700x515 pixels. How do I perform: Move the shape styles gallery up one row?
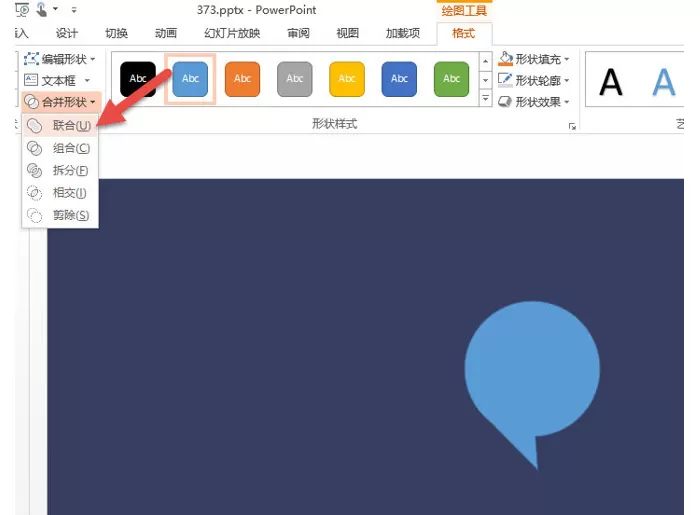485,61
